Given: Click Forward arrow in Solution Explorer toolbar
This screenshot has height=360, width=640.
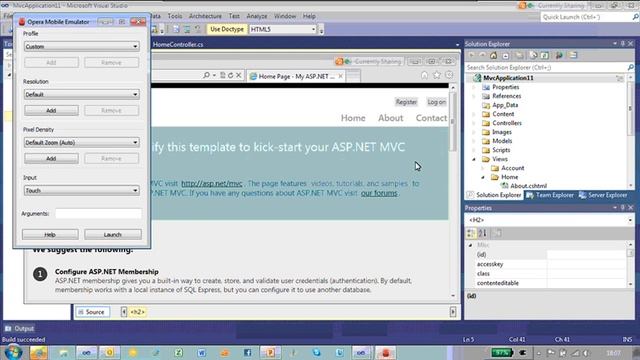Looking at the screenshot, I should point(482,56).
